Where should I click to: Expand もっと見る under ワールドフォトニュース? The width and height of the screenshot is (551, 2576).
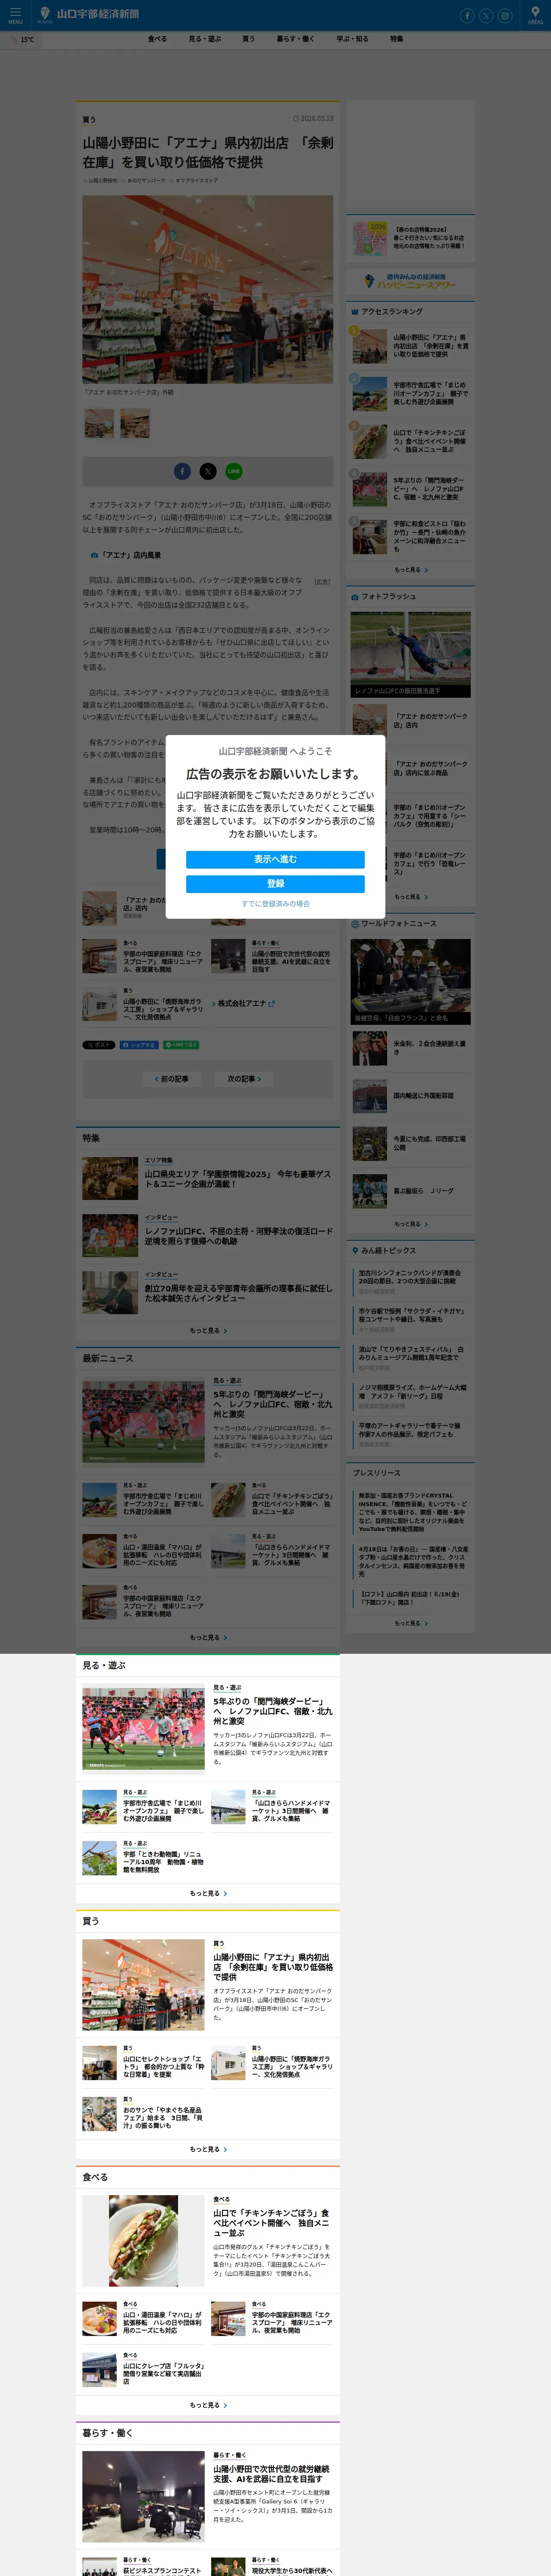point(411,1224)
